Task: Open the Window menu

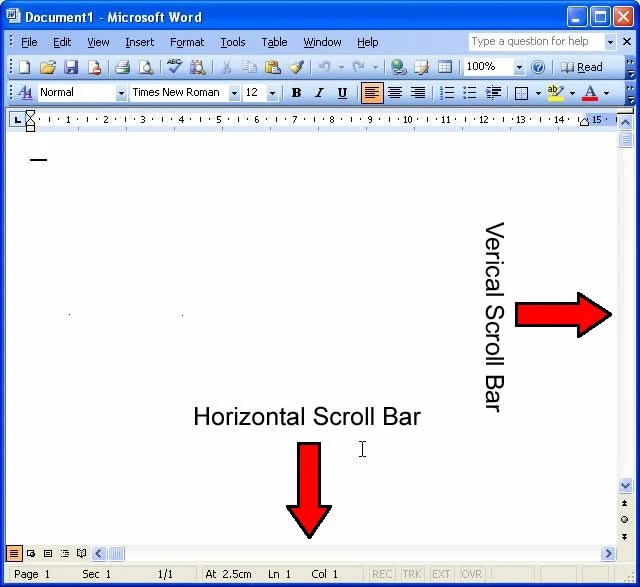Action: (x=322, y=42)
